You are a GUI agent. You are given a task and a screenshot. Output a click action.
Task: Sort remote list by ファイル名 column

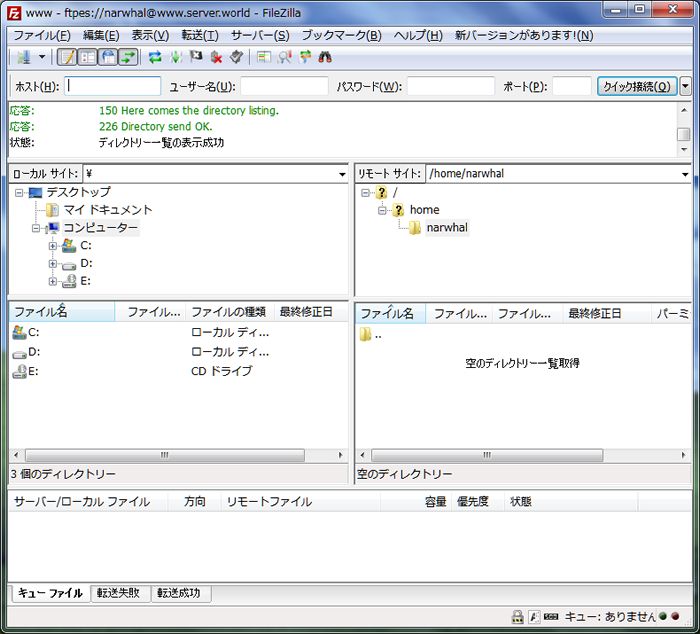[391, 313]
